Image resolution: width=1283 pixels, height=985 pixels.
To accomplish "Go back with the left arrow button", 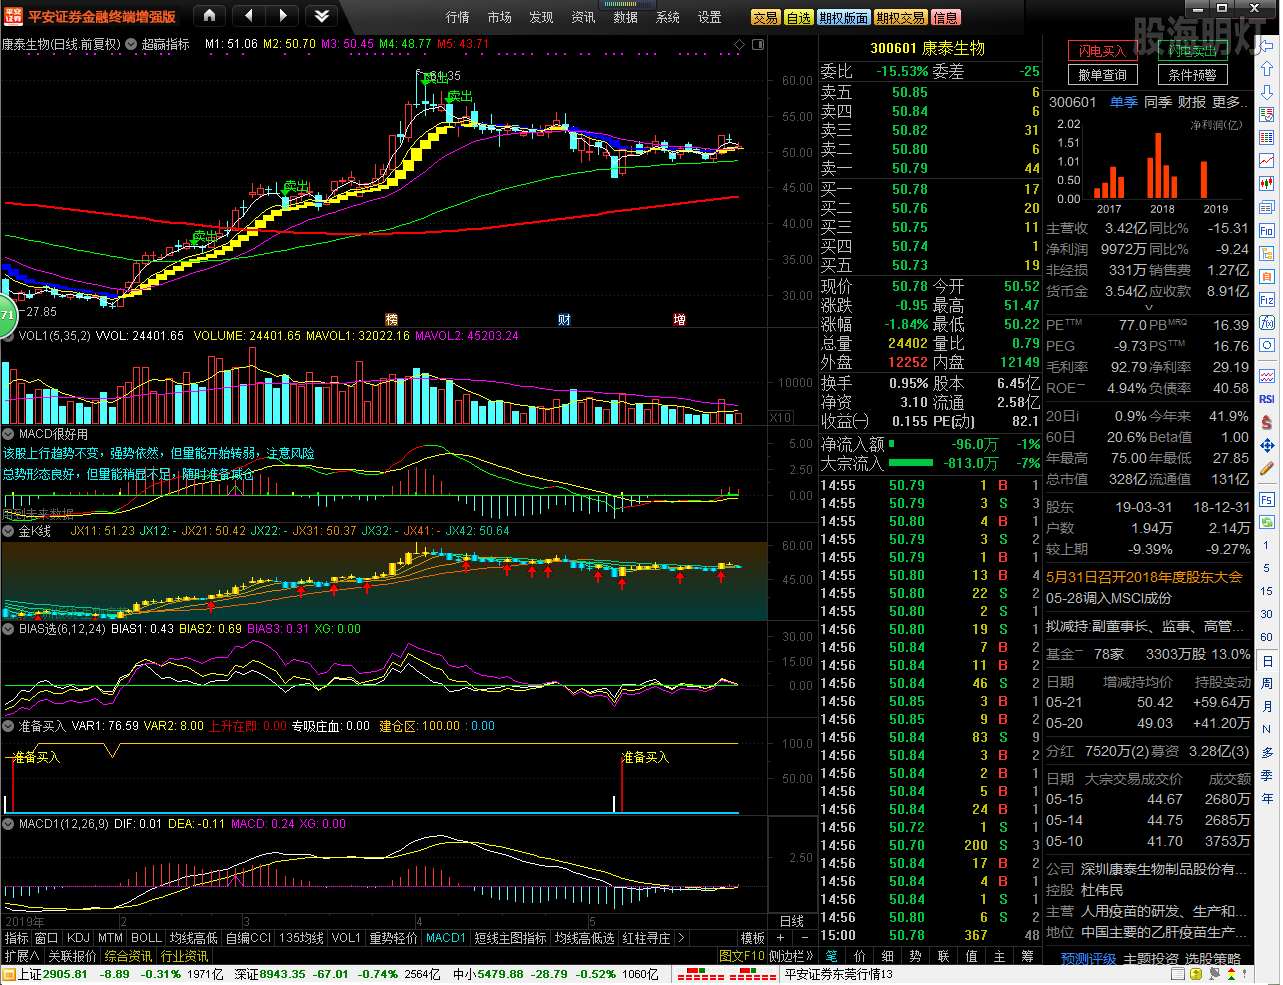I will tap(248, 15).
